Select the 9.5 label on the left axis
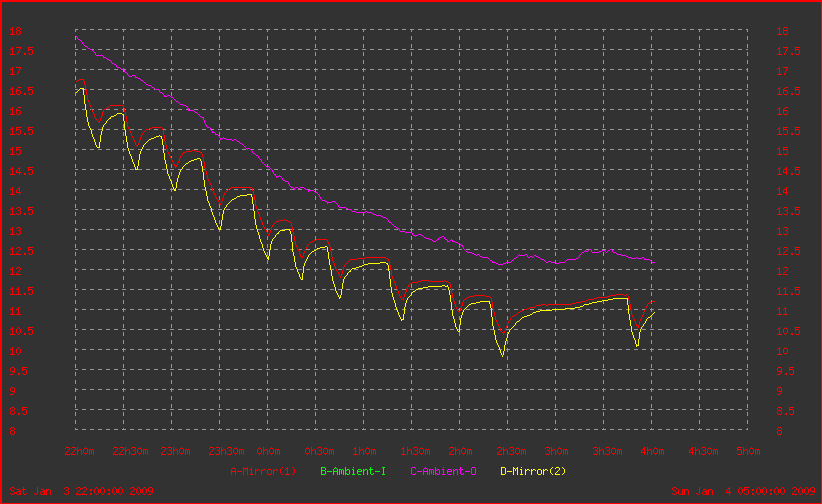822x504 pixels. coord(18,371)
